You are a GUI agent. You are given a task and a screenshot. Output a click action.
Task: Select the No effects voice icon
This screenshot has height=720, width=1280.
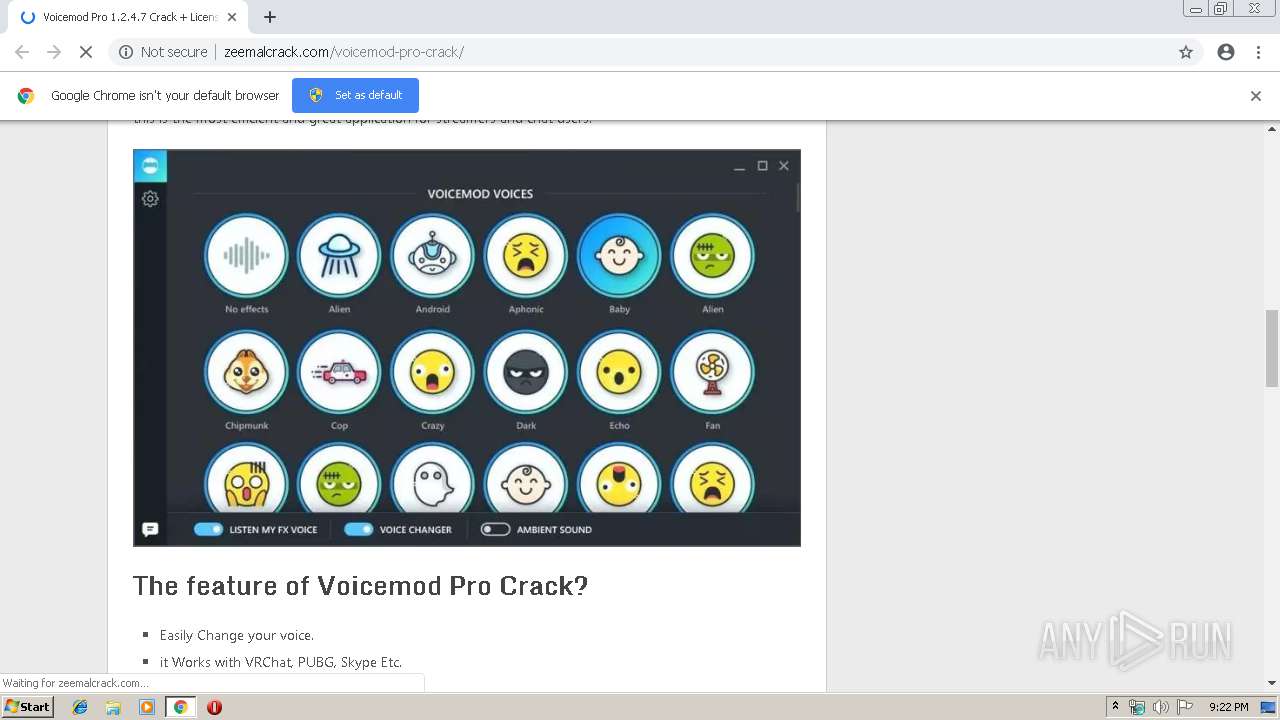(246, 256)
